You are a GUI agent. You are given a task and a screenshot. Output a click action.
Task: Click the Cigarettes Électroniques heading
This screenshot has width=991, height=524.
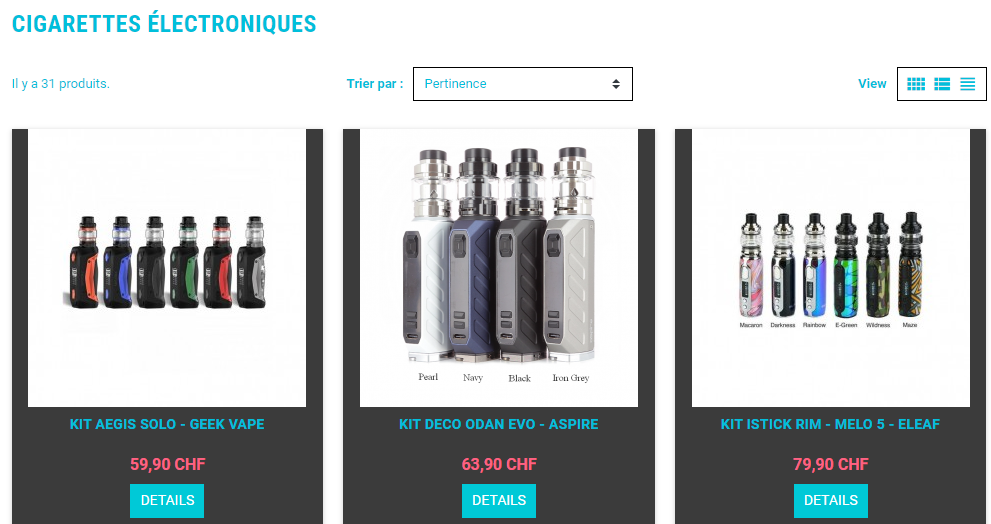click(164, 24)
